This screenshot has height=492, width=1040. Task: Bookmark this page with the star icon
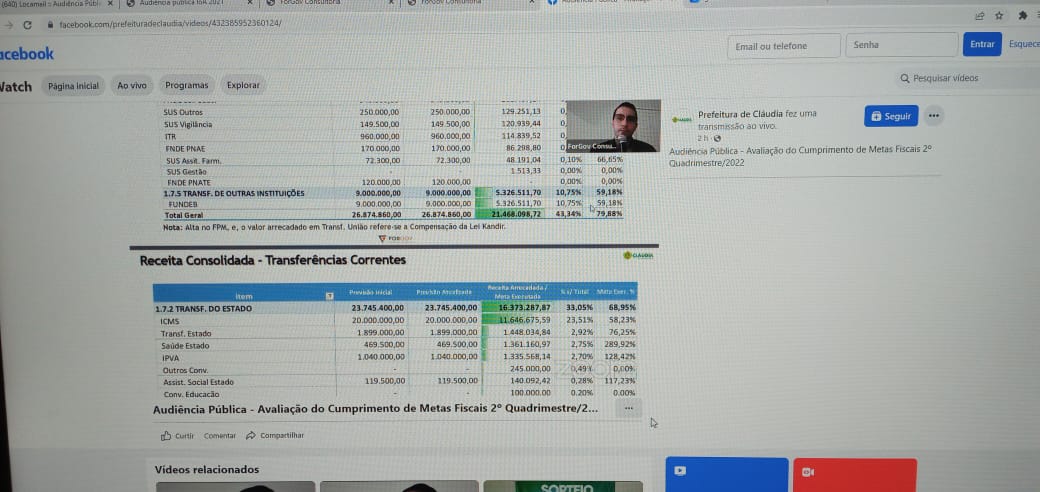(x=999, y=17)
